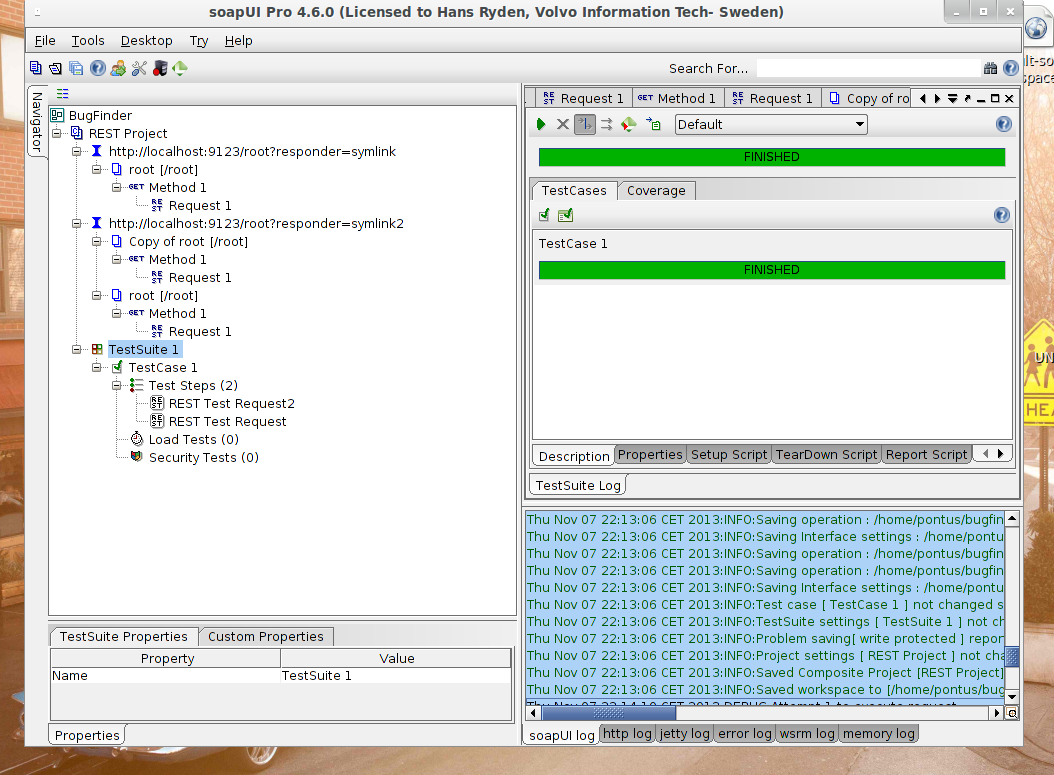Click the Search For input field
Screen dimensions: 1054x775
tap(865, 68)
